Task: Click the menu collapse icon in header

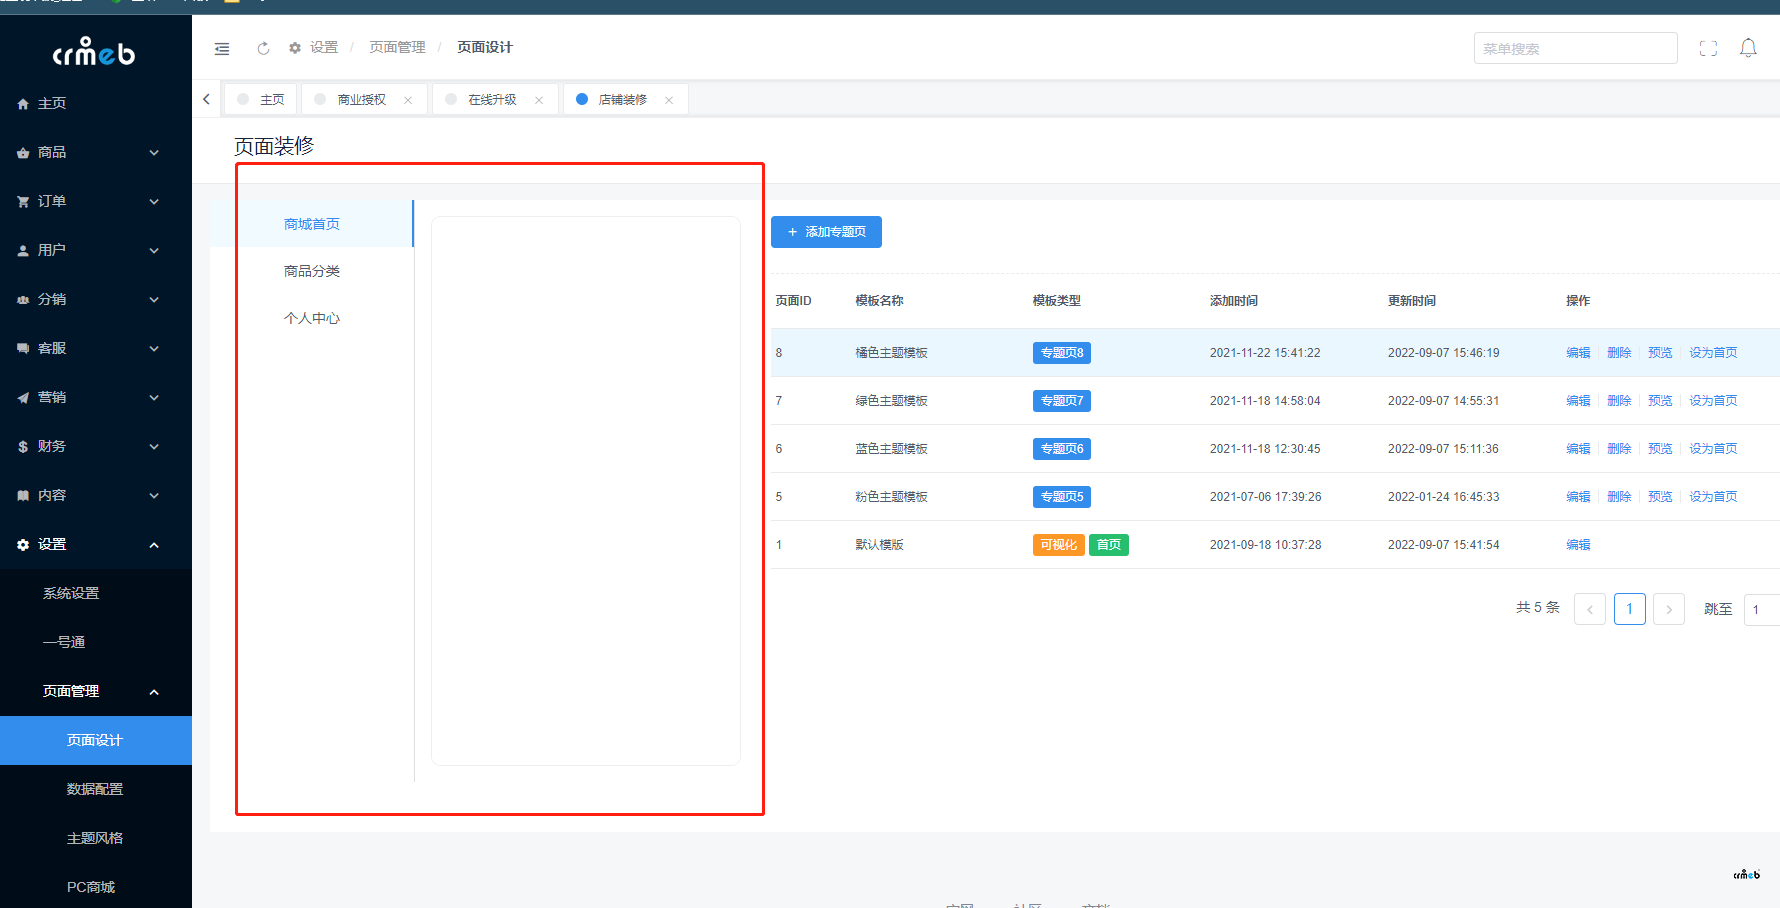Action: tap(222, 48)
